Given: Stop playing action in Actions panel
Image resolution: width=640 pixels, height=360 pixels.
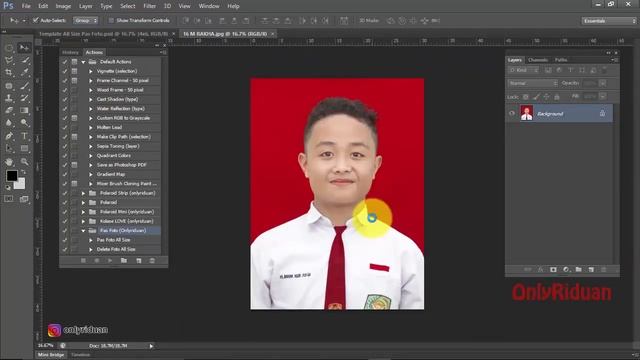Looking at the screenshot, I should pyautogui.click(x=83, y=260).
